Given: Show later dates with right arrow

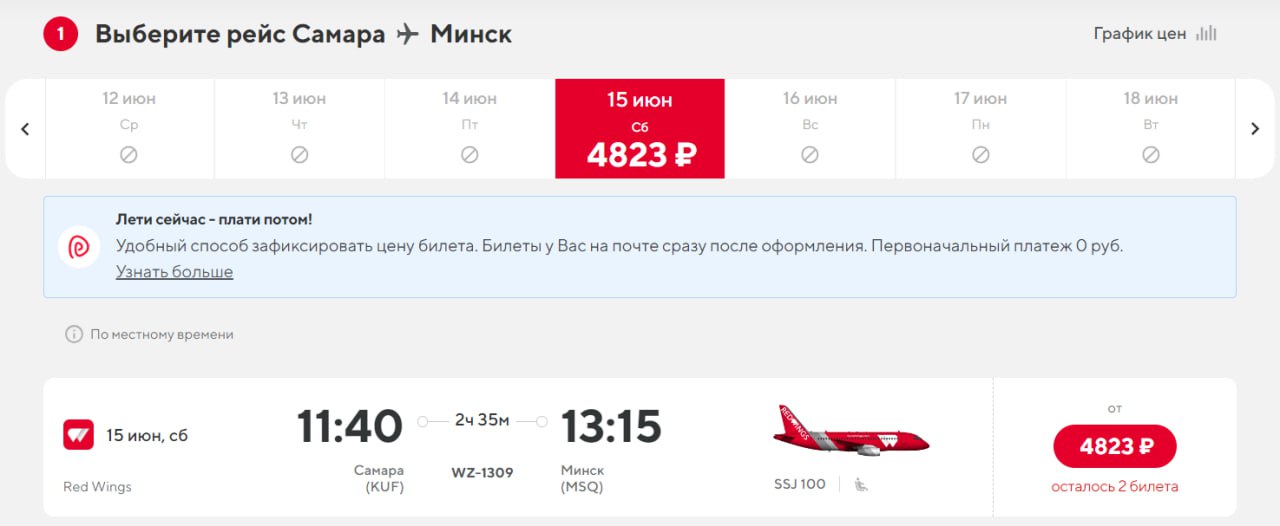Looking at the screenshot, I should [1255, 129].
